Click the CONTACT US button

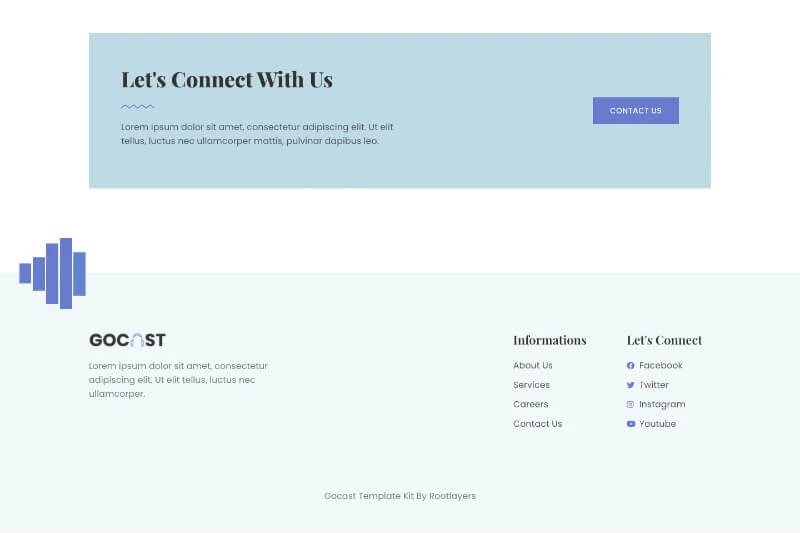pos(636,111)
